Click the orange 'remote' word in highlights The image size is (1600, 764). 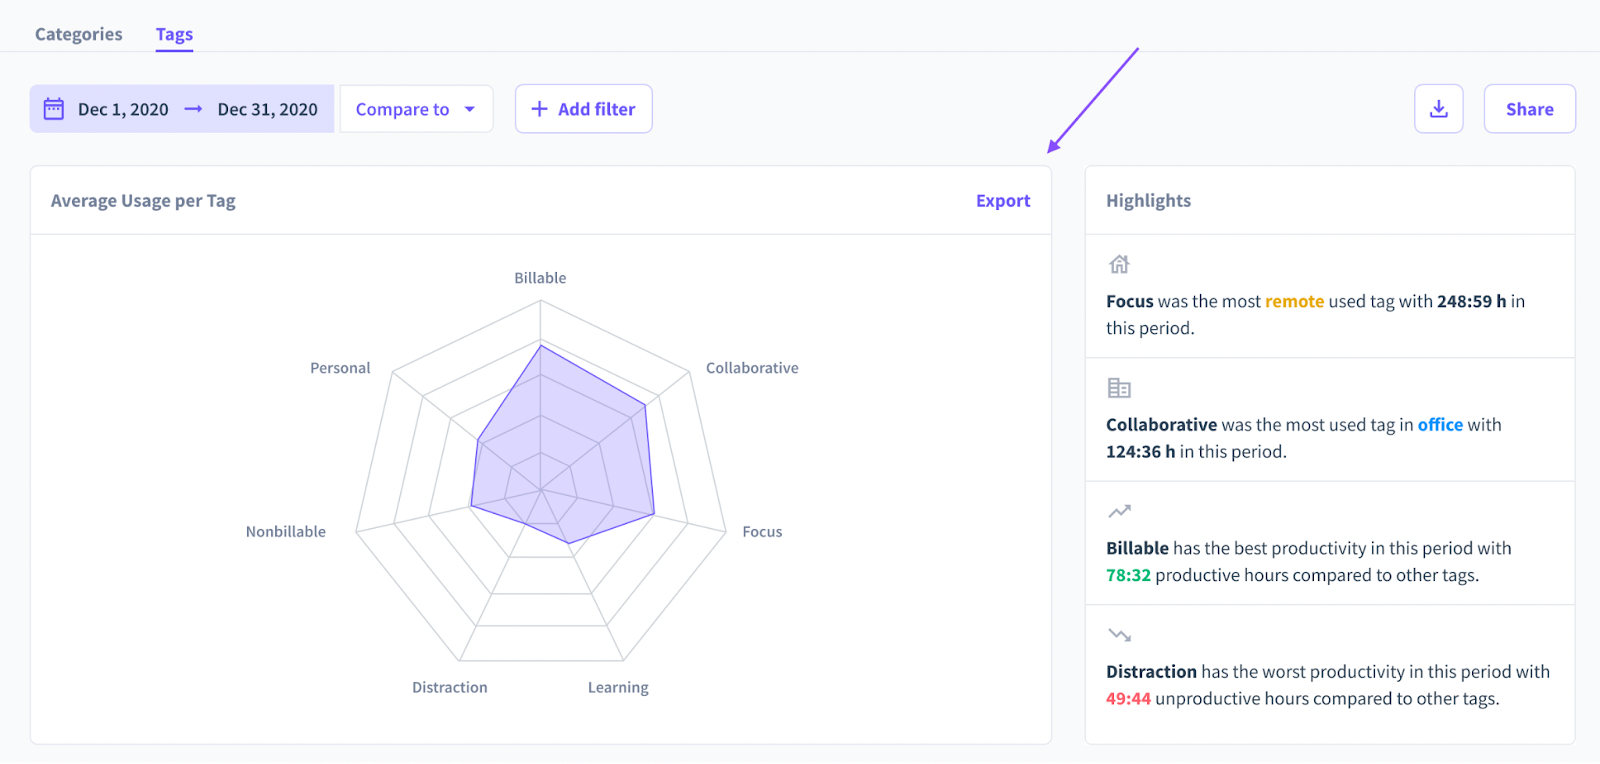pyautogui.click(x=1295, y=302)
